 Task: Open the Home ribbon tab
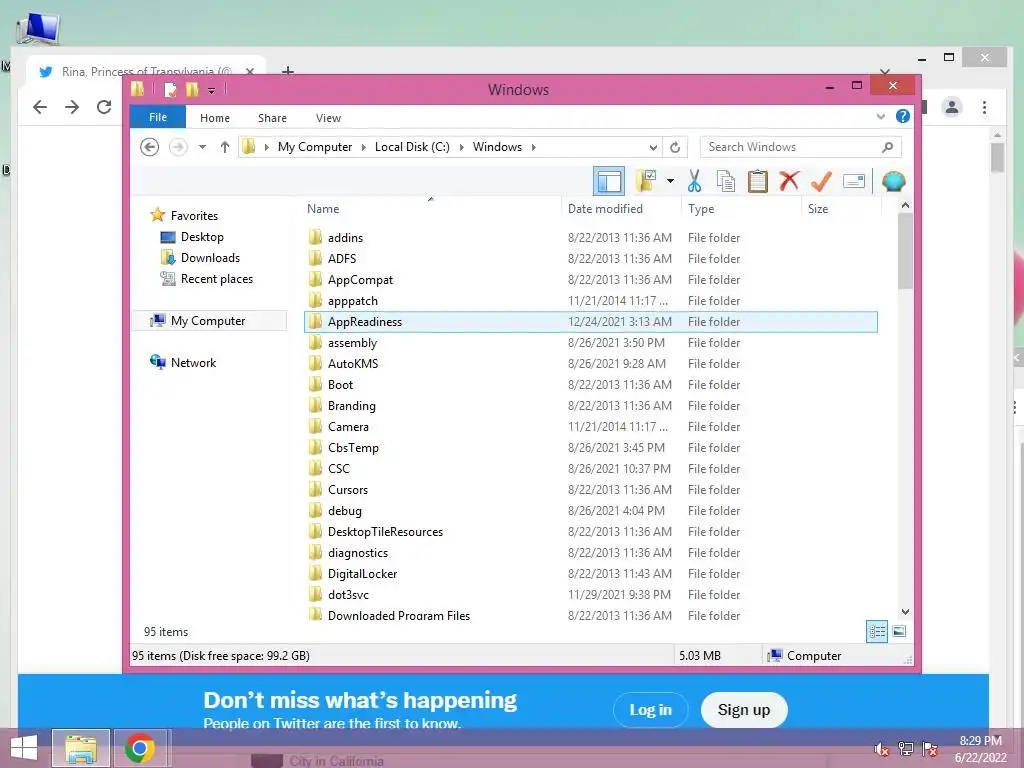click(215, 118)
